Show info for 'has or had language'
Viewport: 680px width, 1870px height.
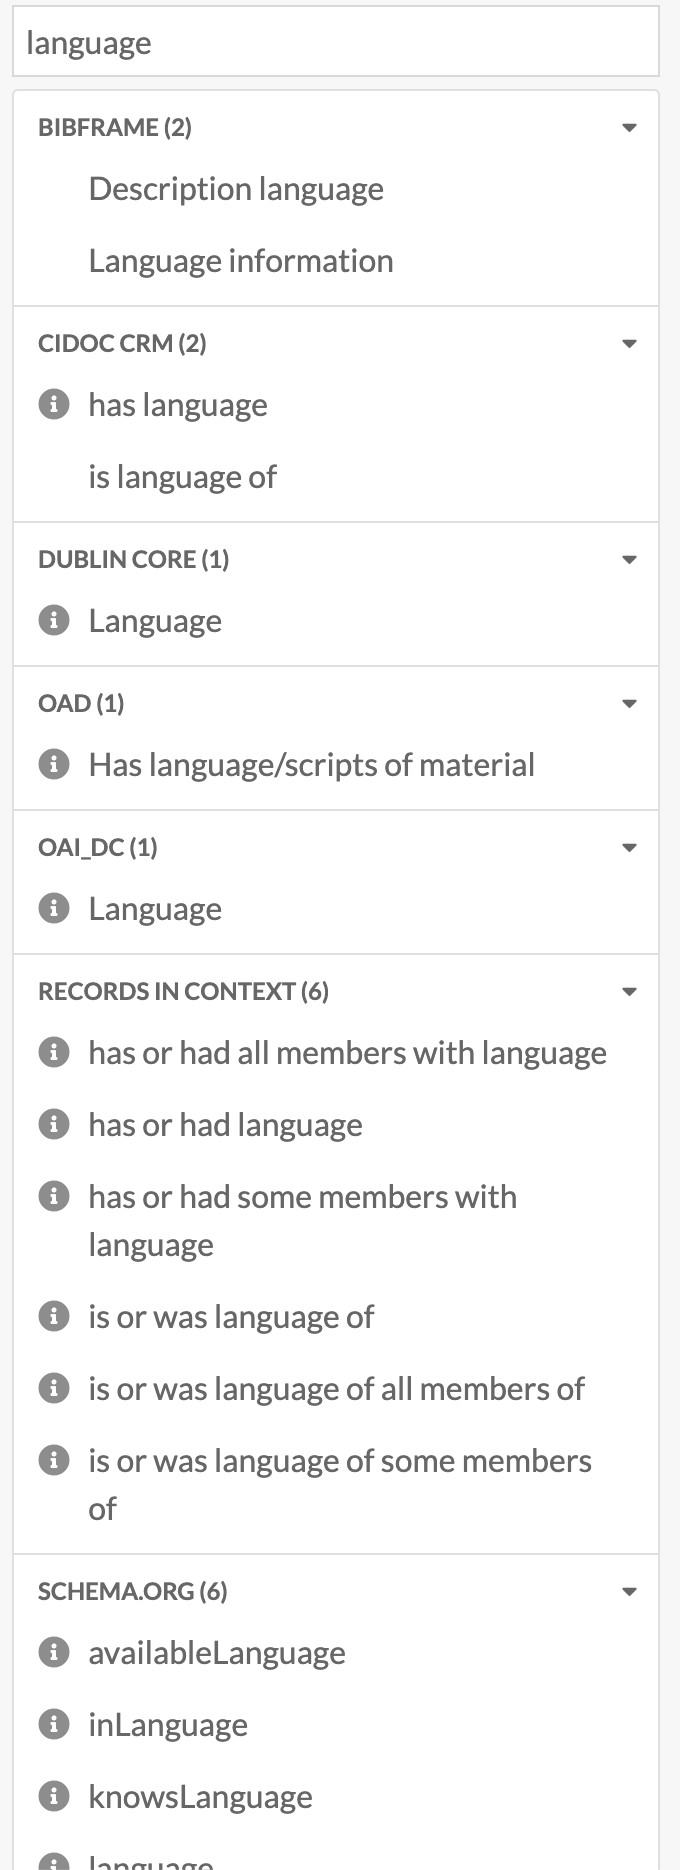pos(54,1125)
